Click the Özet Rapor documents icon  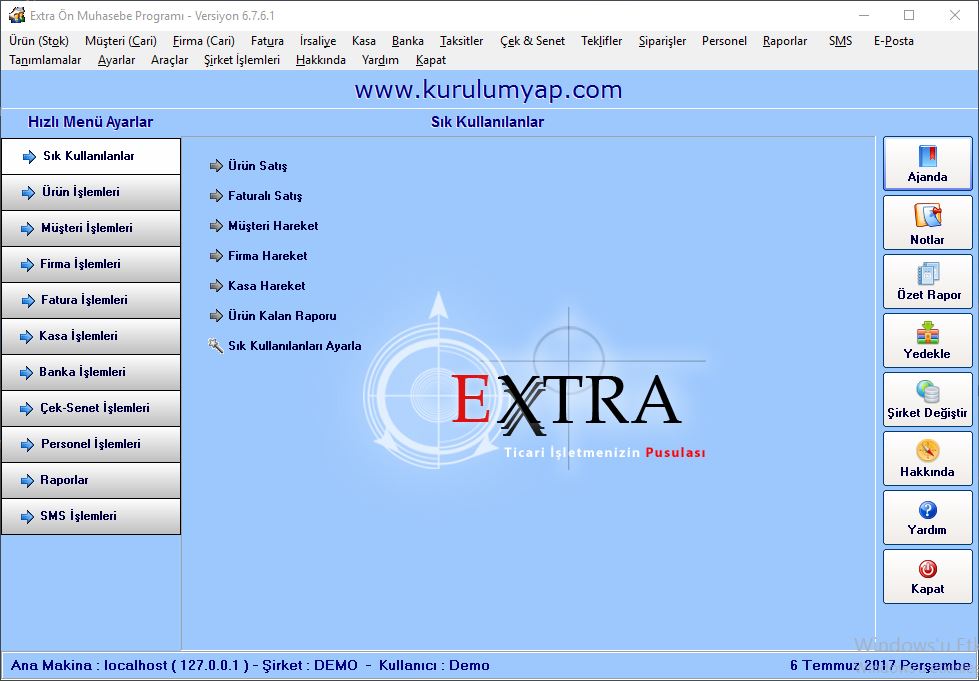click(x=928, y=274)
